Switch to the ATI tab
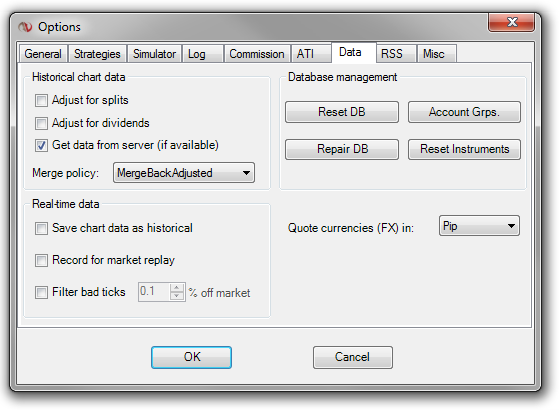Image resolution: width=559 pixels, height=410 pixels. (311, 54)
